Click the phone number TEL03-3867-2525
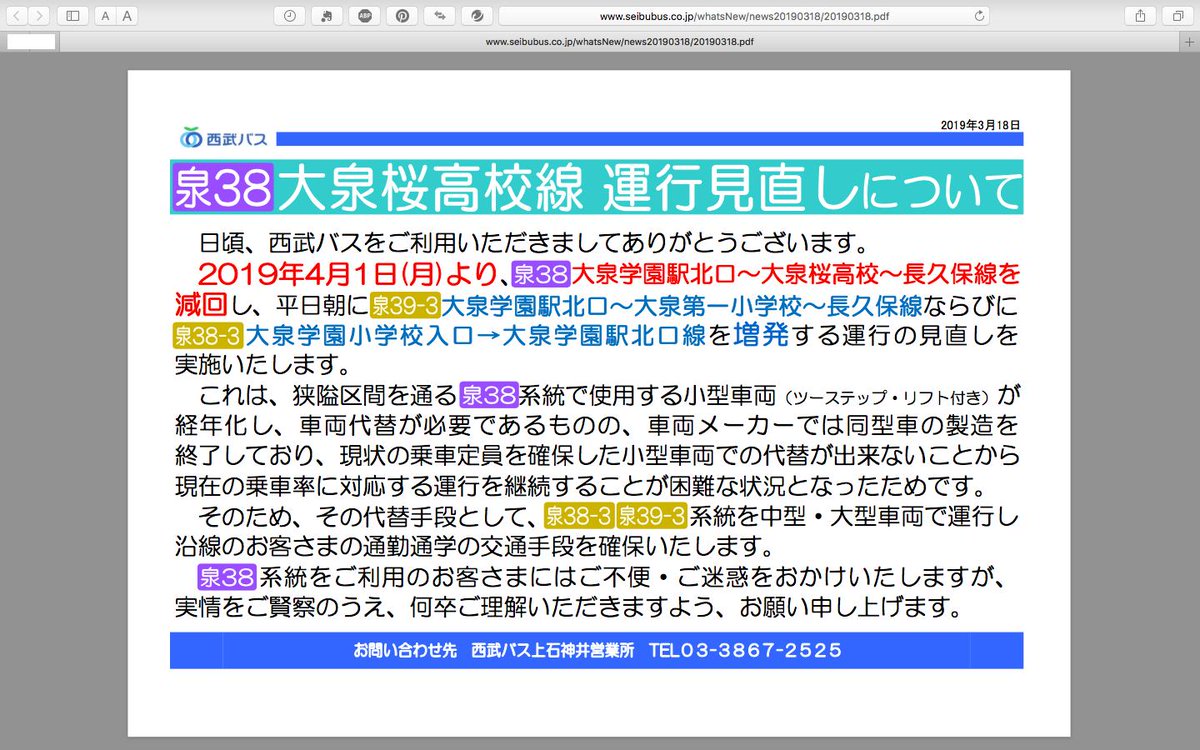1200x750 pixels. point(746,651)
